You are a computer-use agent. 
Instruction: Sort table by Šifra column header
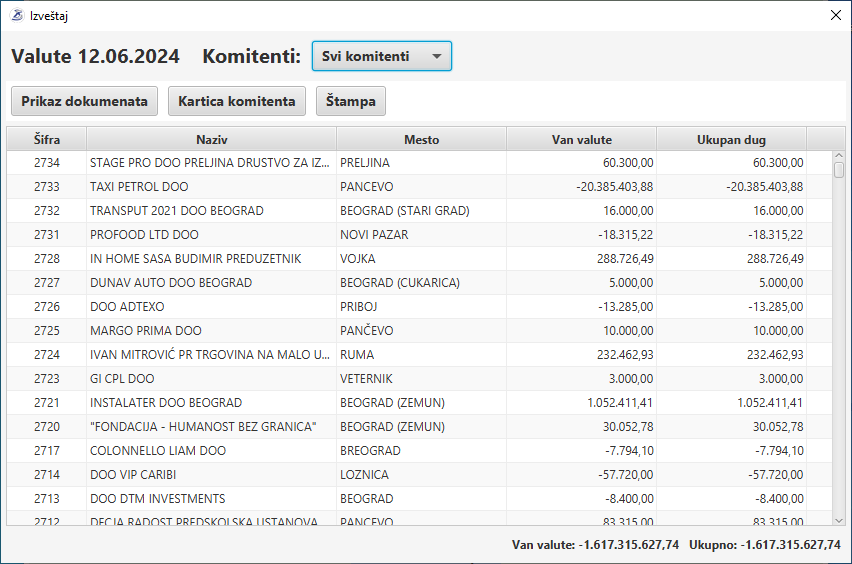point(47,139)
